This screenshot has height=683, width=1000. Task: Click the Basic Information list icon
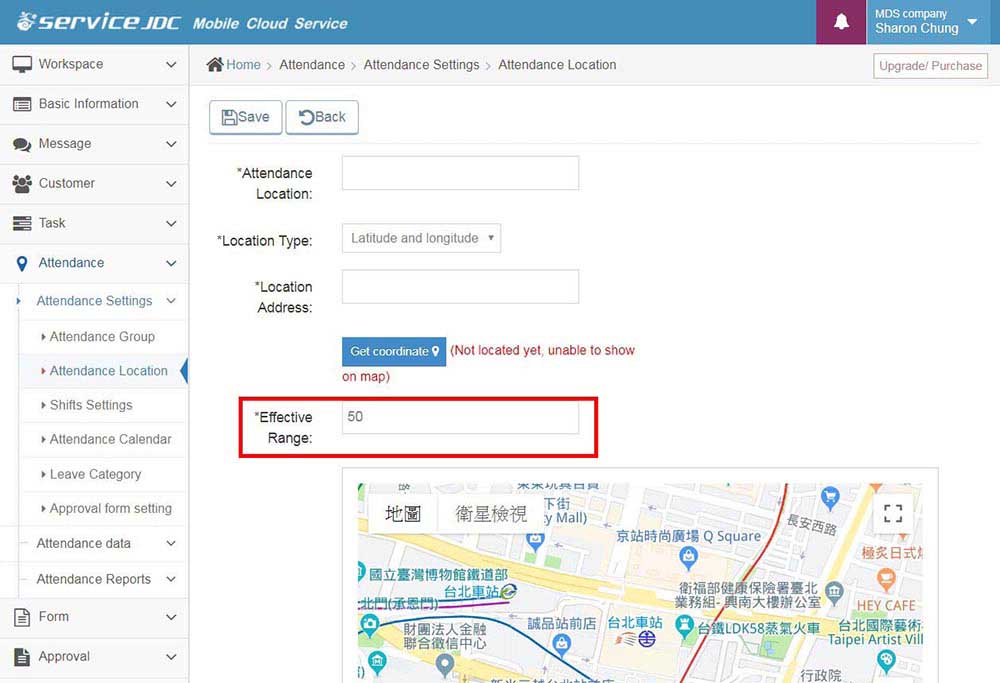click(x=22, y=104)
